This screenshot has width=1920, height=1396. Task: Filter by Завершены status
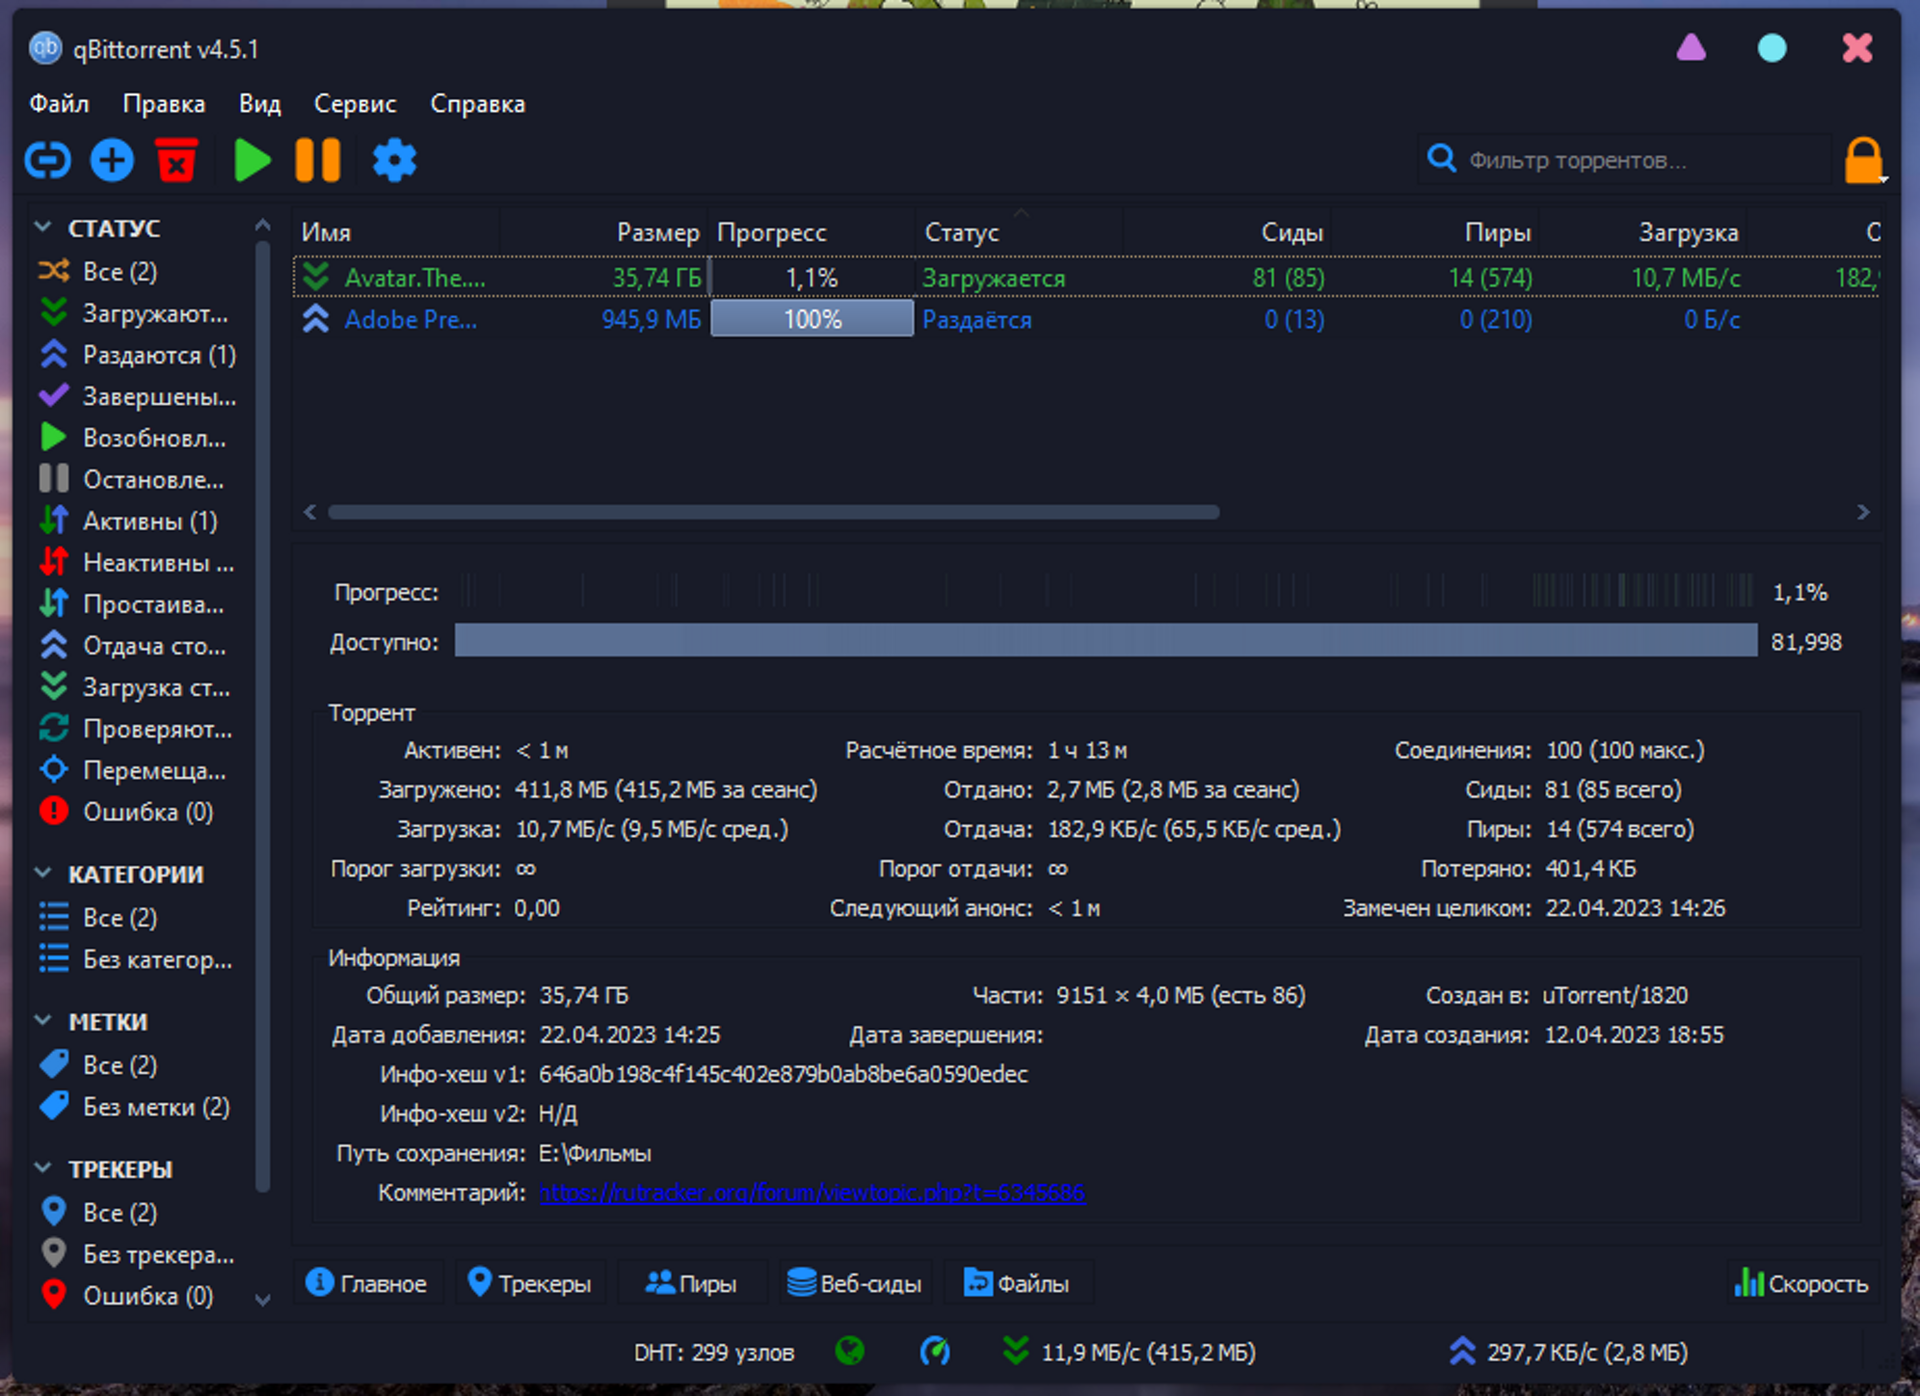click(140, 396)
